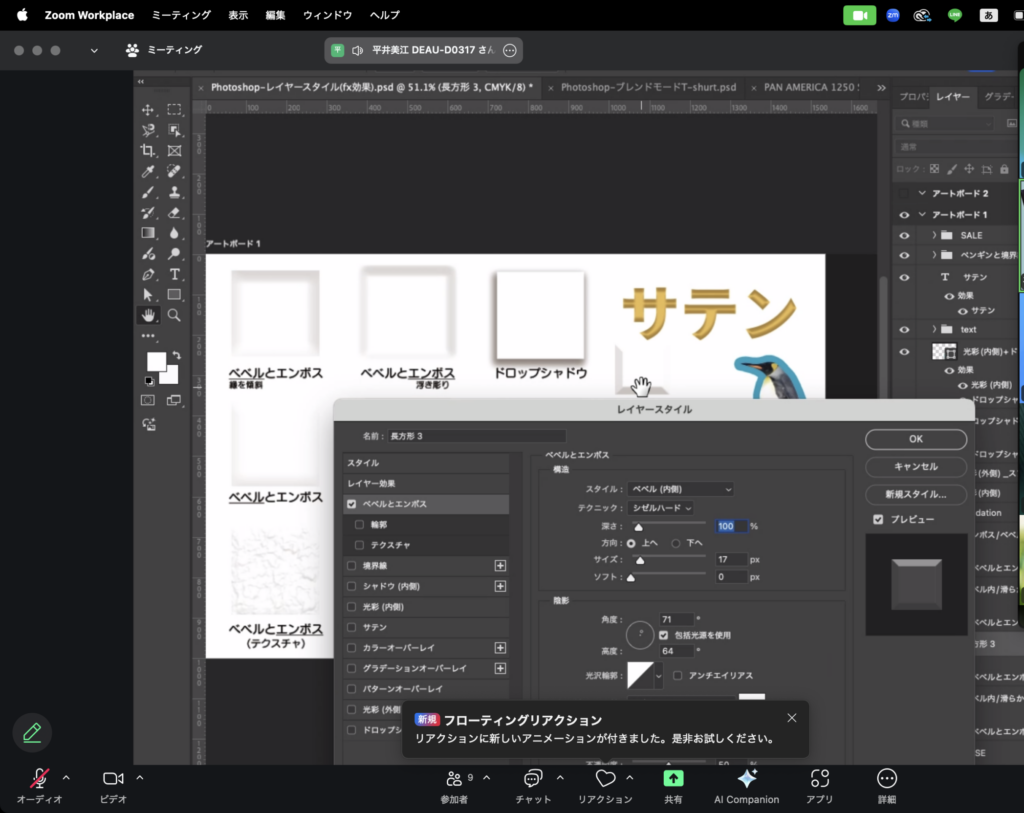Select the Crop tool
The image size is (1024, 813).
coord(148,151)
